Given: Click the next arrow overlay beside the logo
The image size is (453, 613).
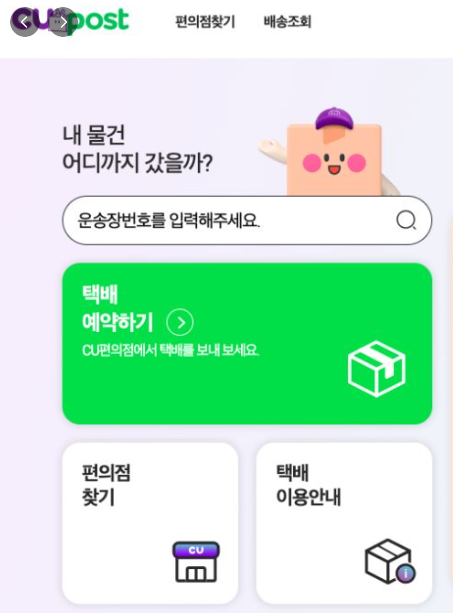Looking at the screenshot, I should click(63, 22).
